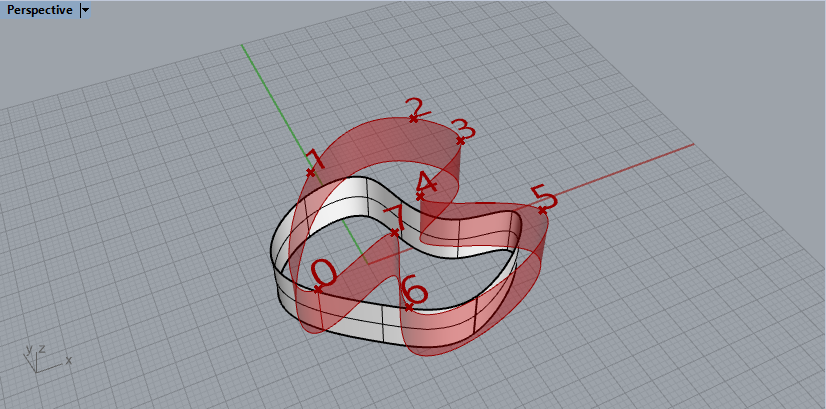The image size is (826, 409).
Task: Select the point marker labeled 0
Action: (x=318, y=289)
